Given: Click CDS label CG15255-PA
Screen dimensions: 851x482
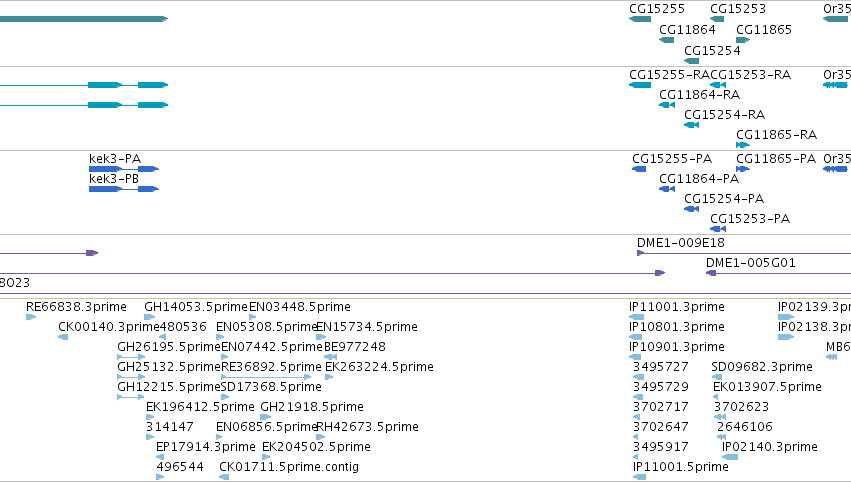Looking at the screenshot, I should [x=672, y=158].
